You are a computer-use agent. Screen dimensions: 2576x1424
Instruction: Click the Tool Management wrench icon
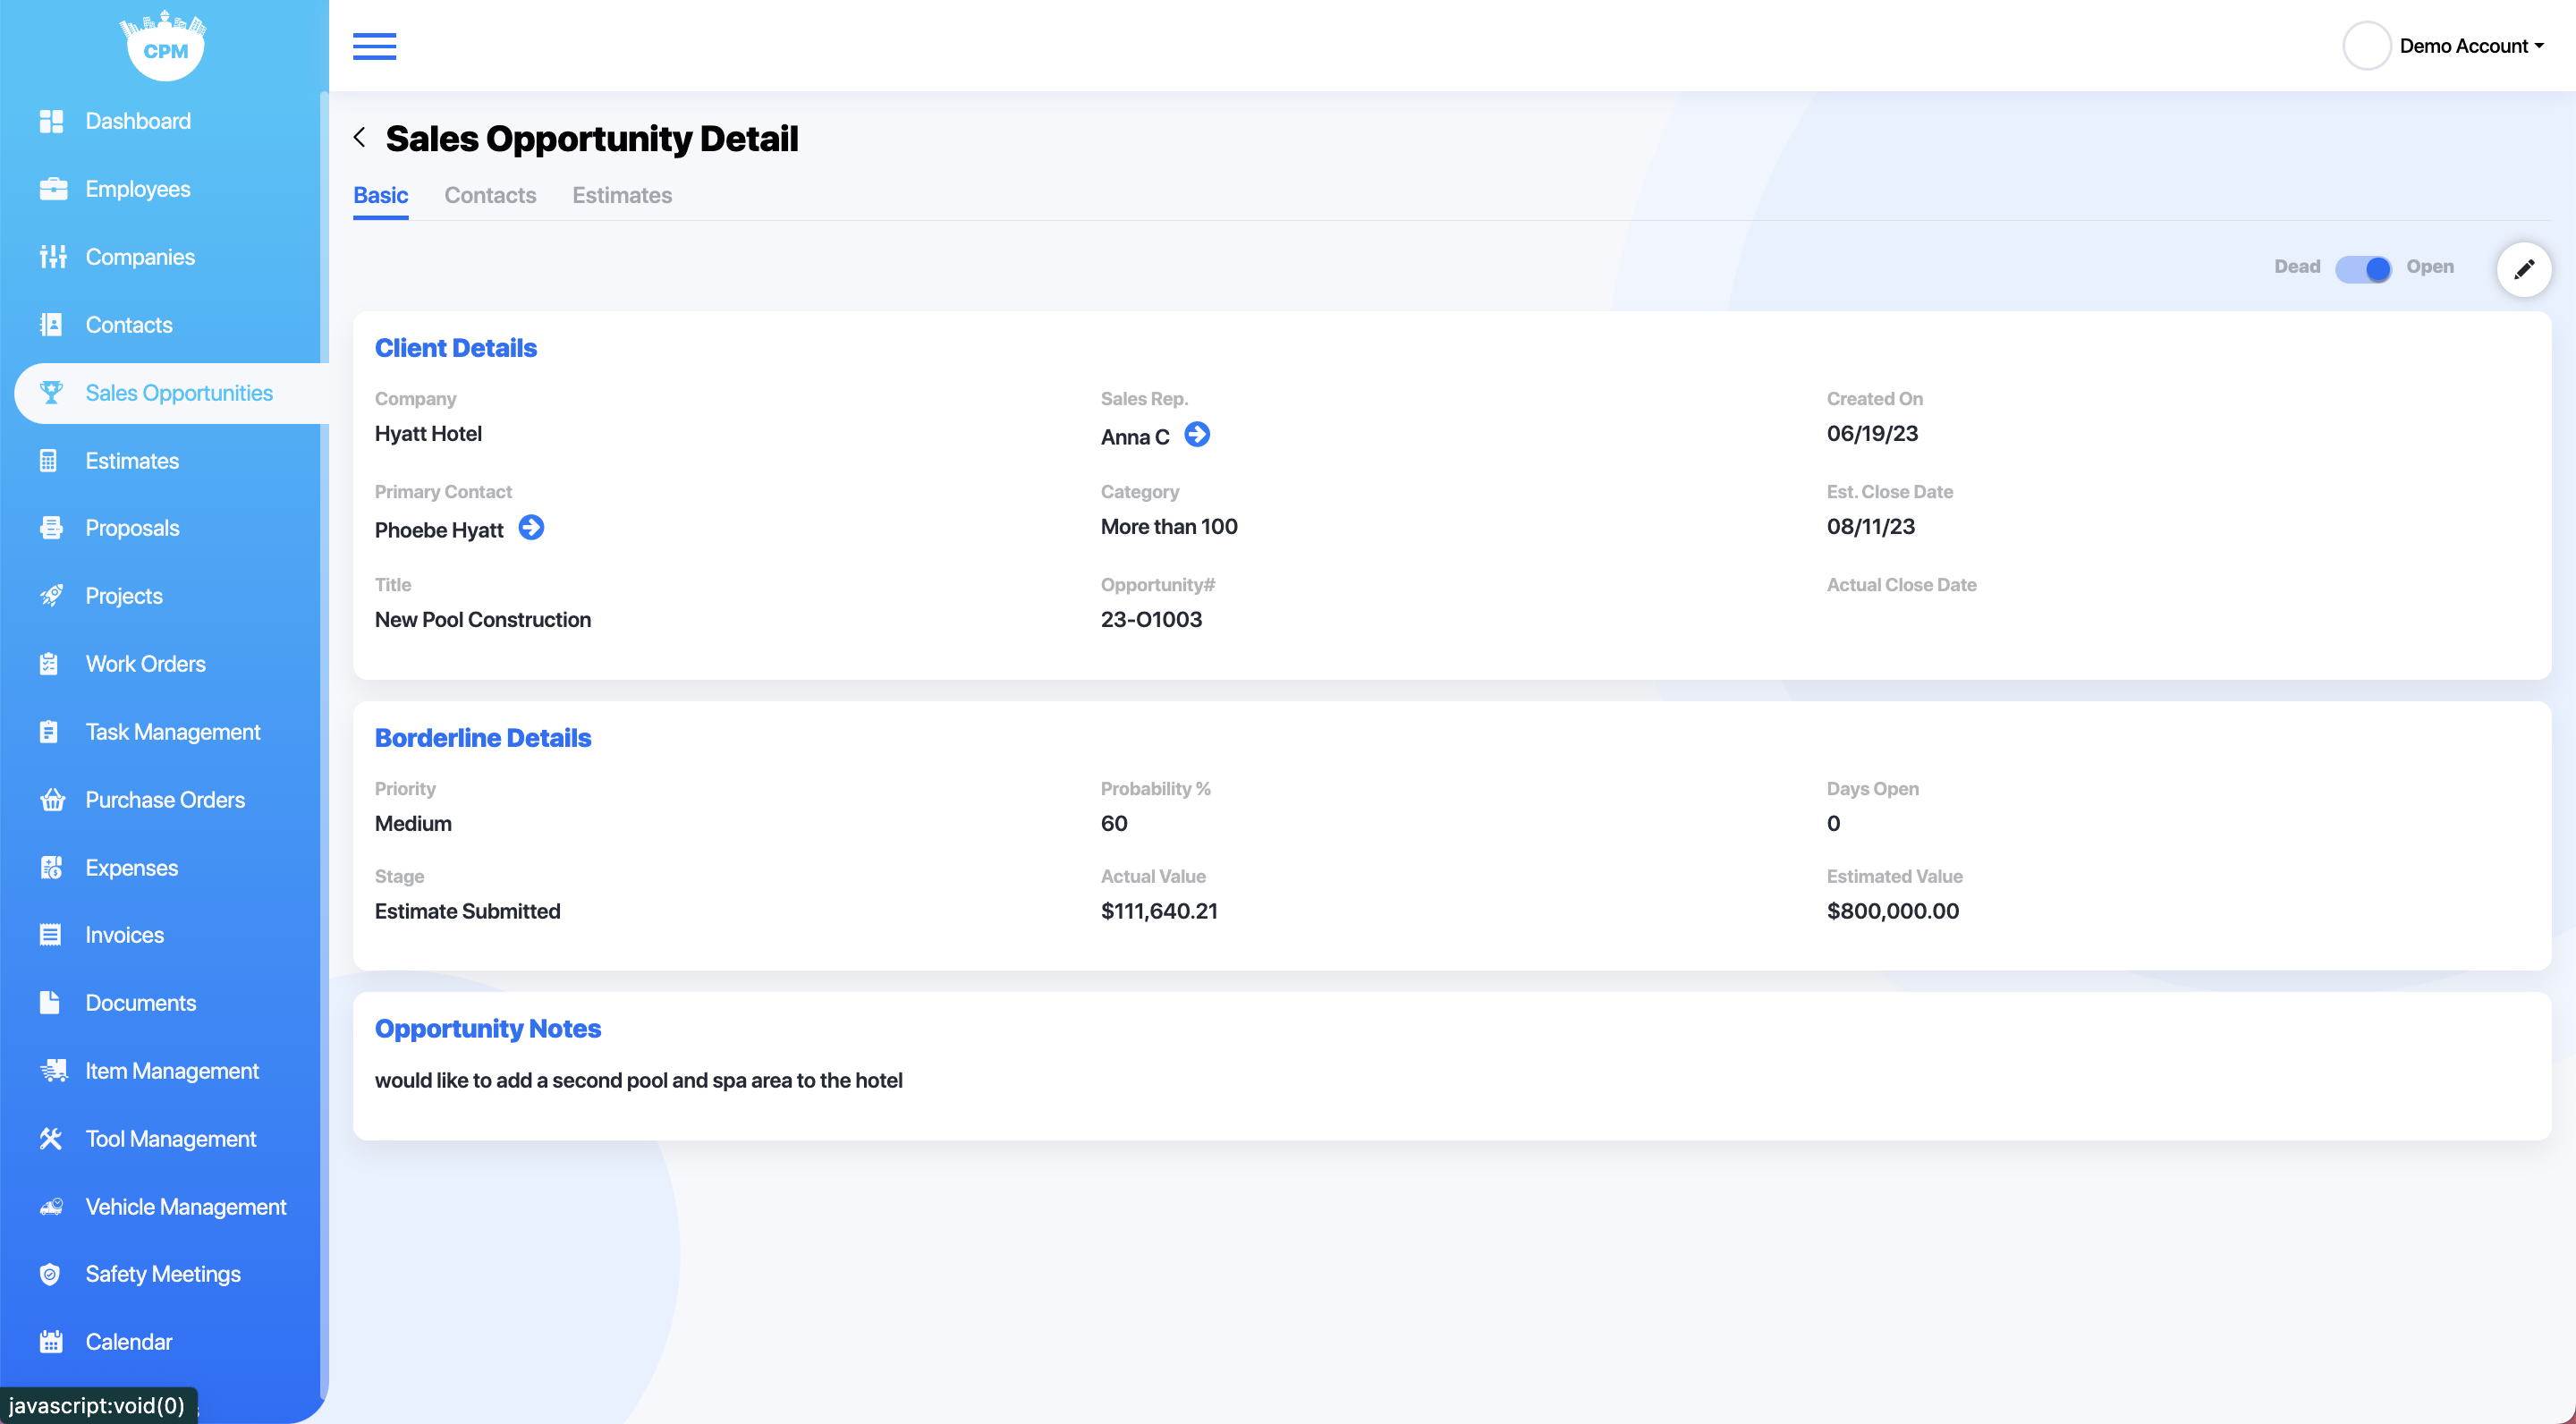point(51,1139)
